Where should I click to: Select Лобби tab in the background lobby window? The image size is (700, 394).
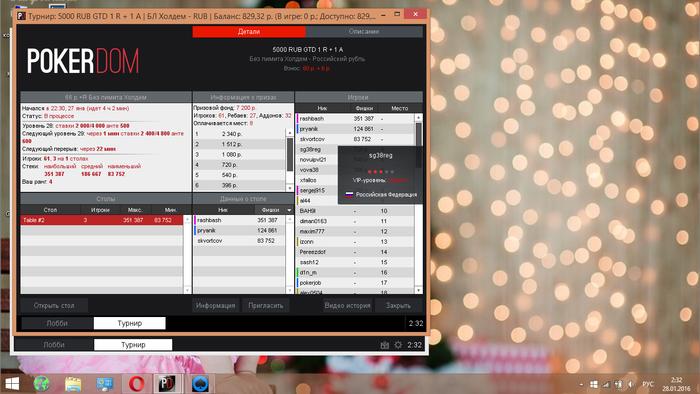(54, 344)
